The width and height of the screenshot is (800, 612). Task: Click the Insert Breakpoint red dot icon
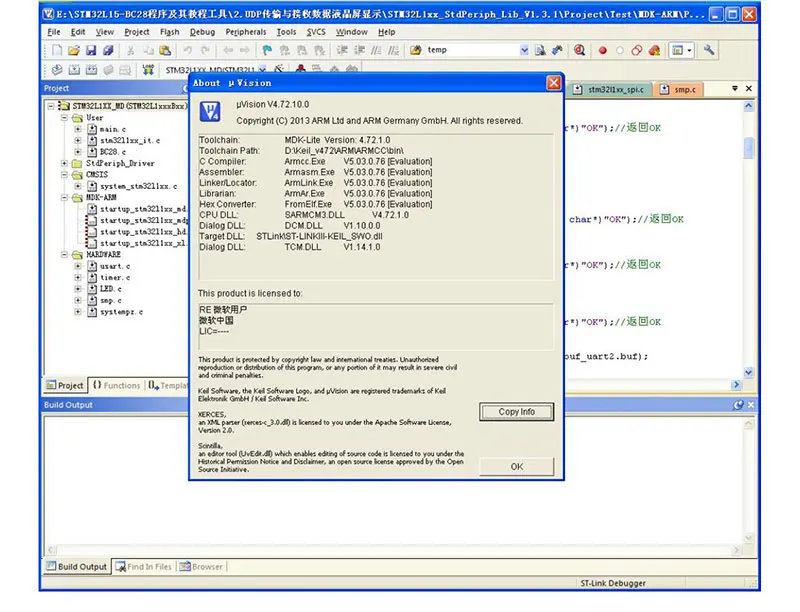point(603,50)
